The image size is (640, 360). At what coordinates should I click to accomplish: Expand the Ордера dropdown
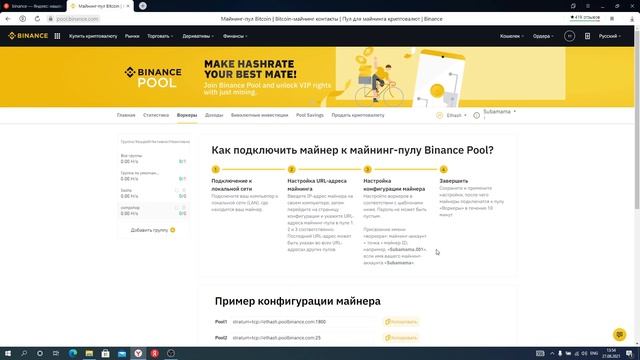pyautogui.click(x=543, y=36)
